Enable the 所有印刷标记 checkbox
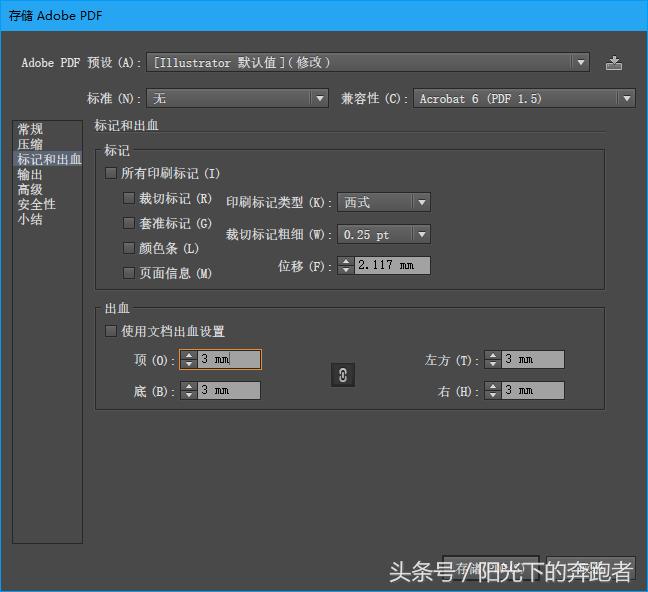This screenshot has height=592, width=648. [110, 173]
